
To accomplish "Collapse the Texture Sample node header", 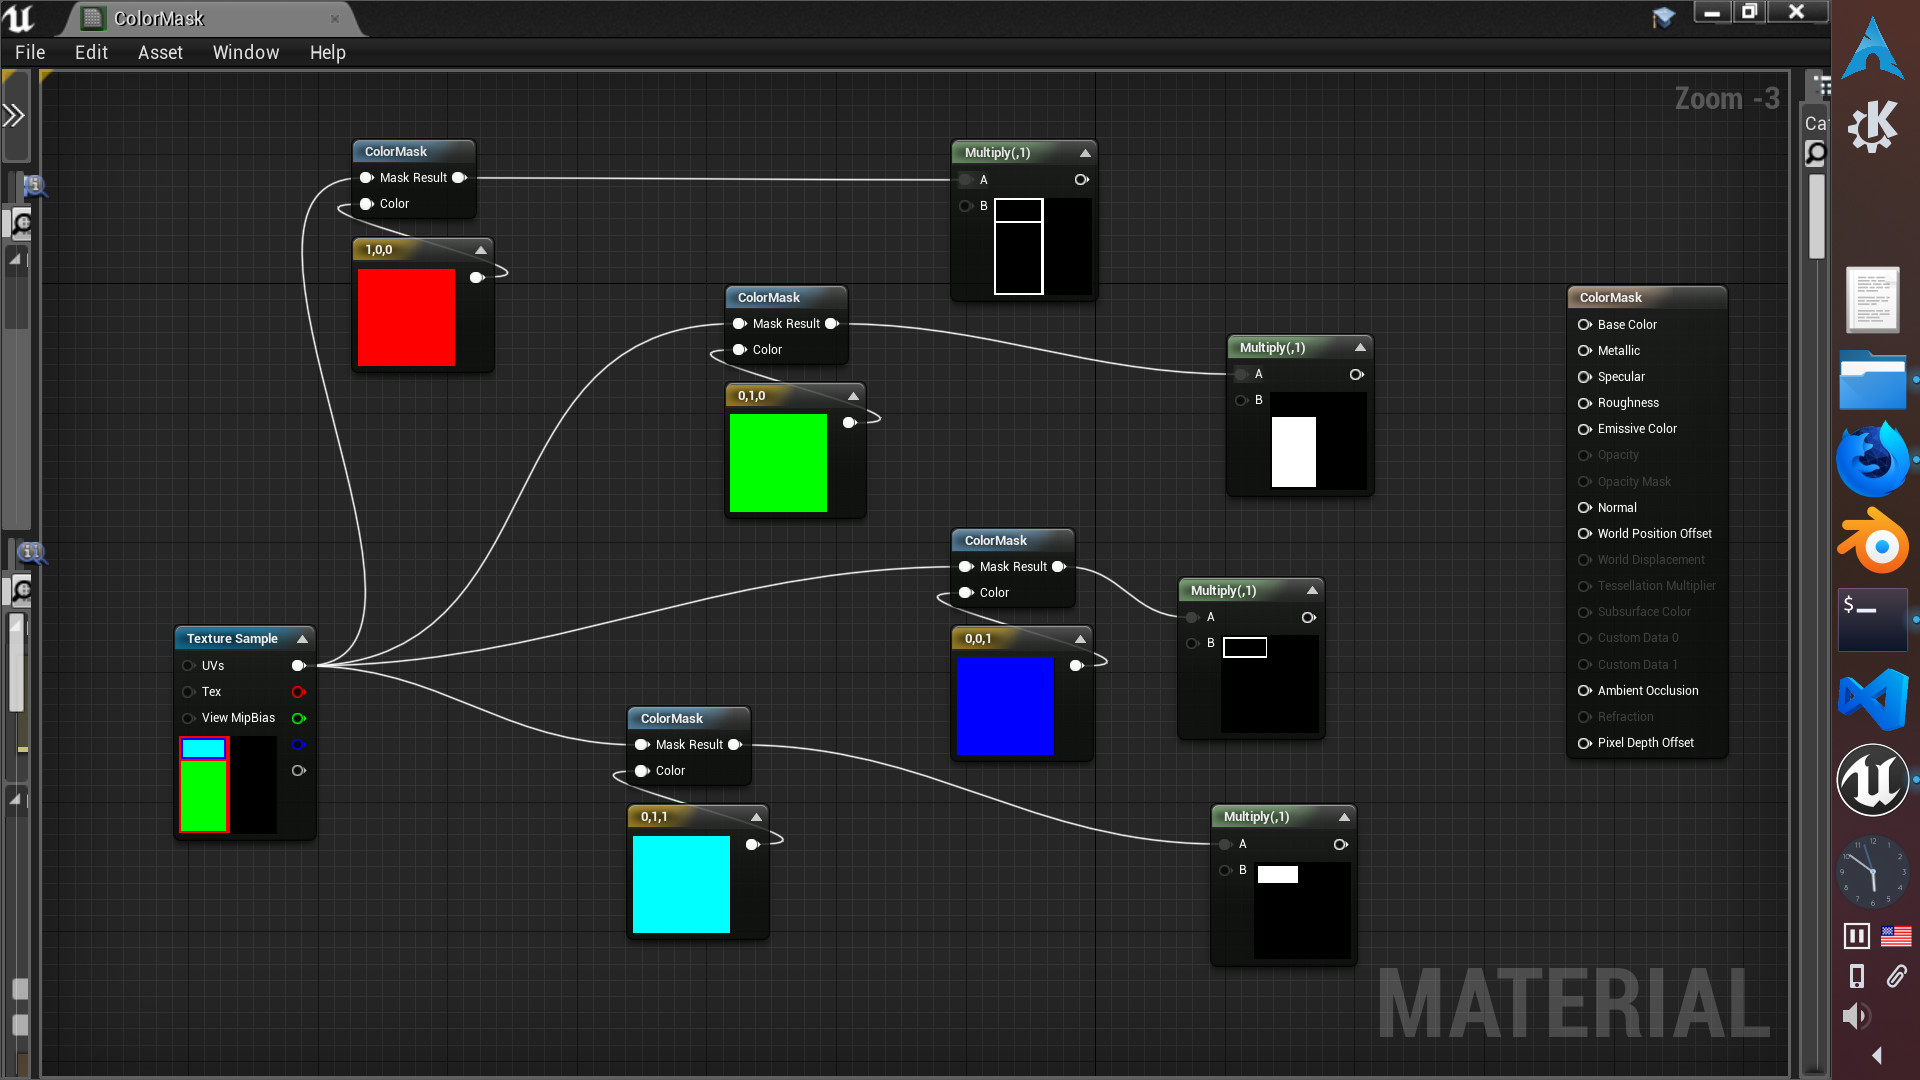I will click(302, 638).
